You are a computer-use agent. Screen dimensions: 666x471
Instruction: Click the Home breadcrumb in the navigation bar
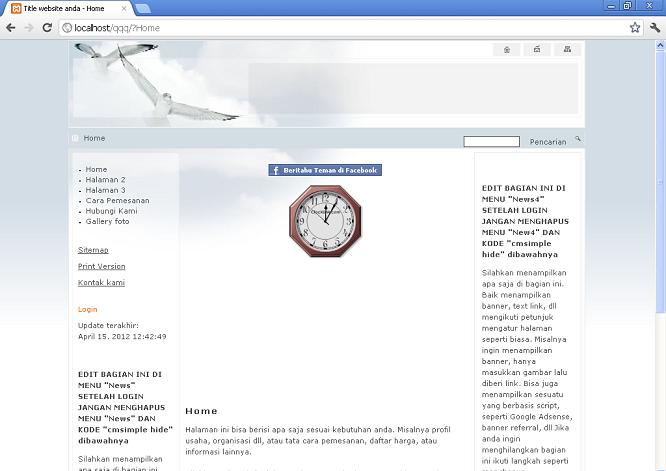coord(94,138)
